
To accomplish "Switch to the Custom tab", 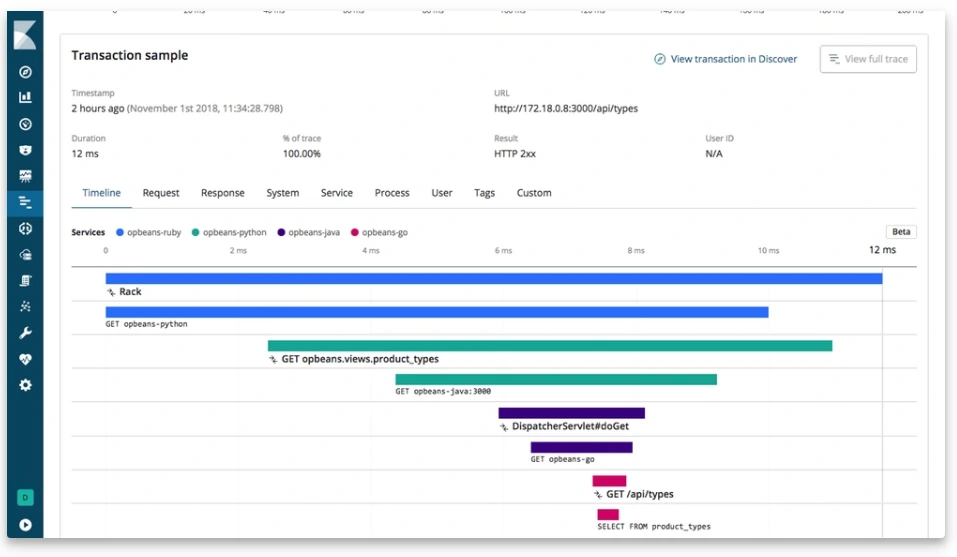I will pos(534,193).
